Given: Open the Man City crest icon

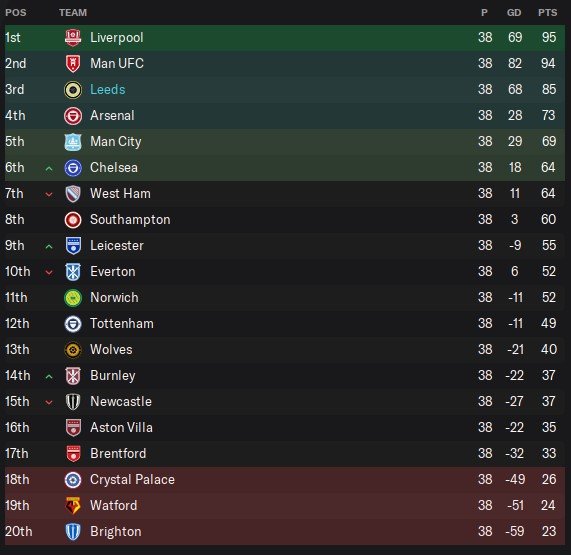Looking at the screenshot, I should pyautogui.click(x=73, y=142).
